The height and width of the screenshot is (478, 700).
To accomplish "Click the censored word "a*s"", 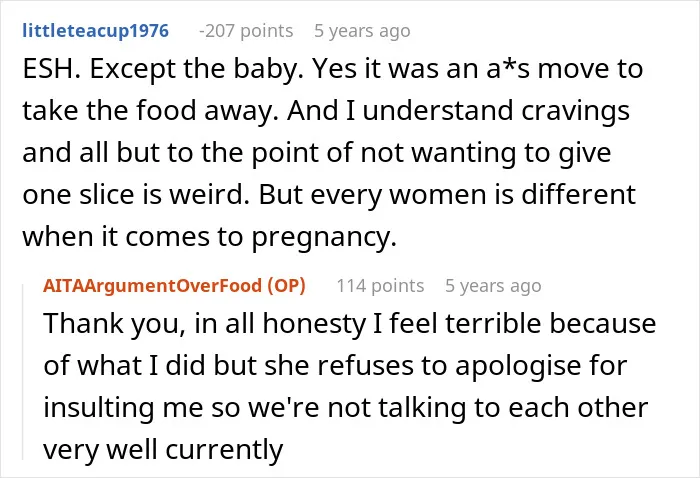I will (x=510, y=69).
